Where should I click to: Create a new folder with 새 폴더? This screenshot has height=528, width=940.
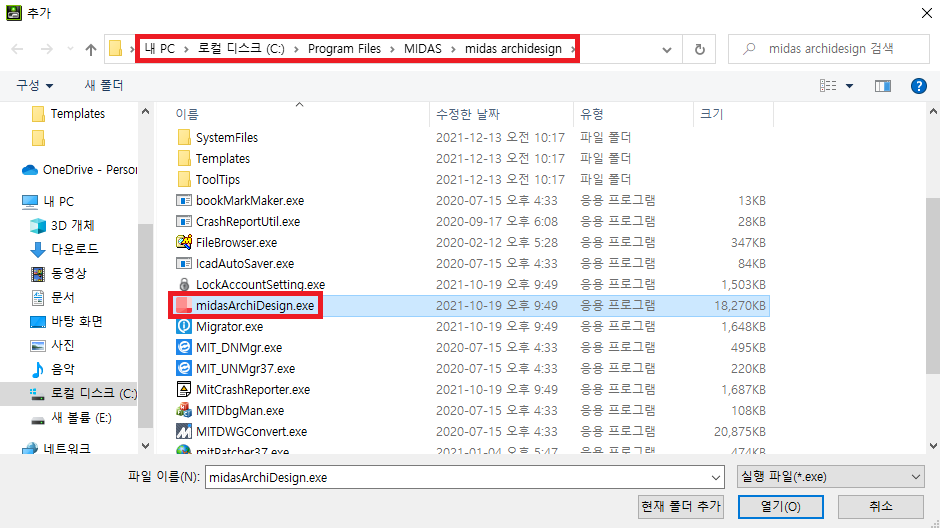point(104,86)
